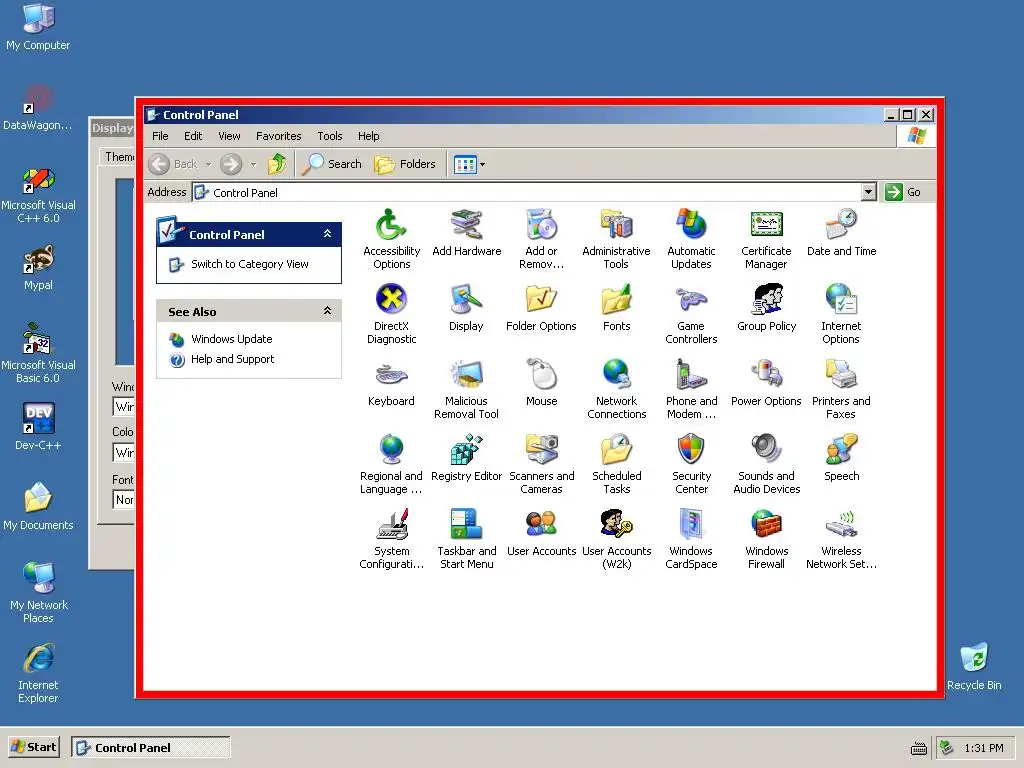Open Phone and Modem options
This screenshot has width=1024, height=768.
[691, 389]
